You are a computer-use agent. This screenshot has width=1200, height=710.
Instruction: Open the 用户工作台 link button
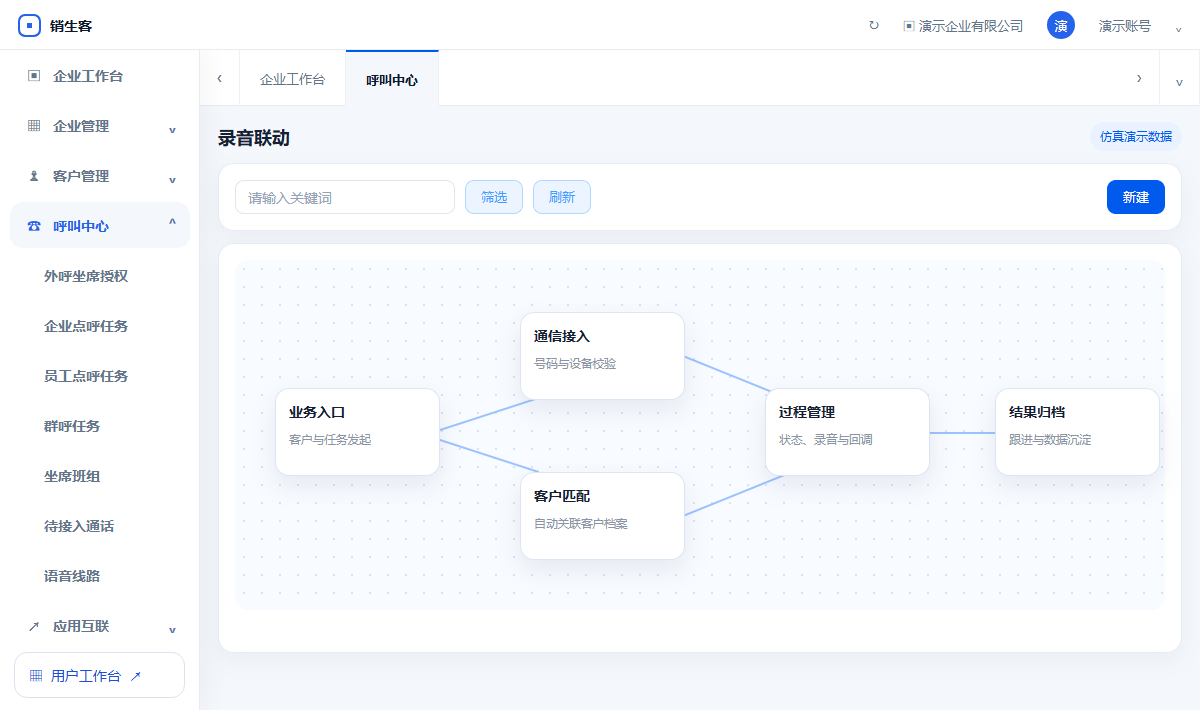[x=100, y=675]
